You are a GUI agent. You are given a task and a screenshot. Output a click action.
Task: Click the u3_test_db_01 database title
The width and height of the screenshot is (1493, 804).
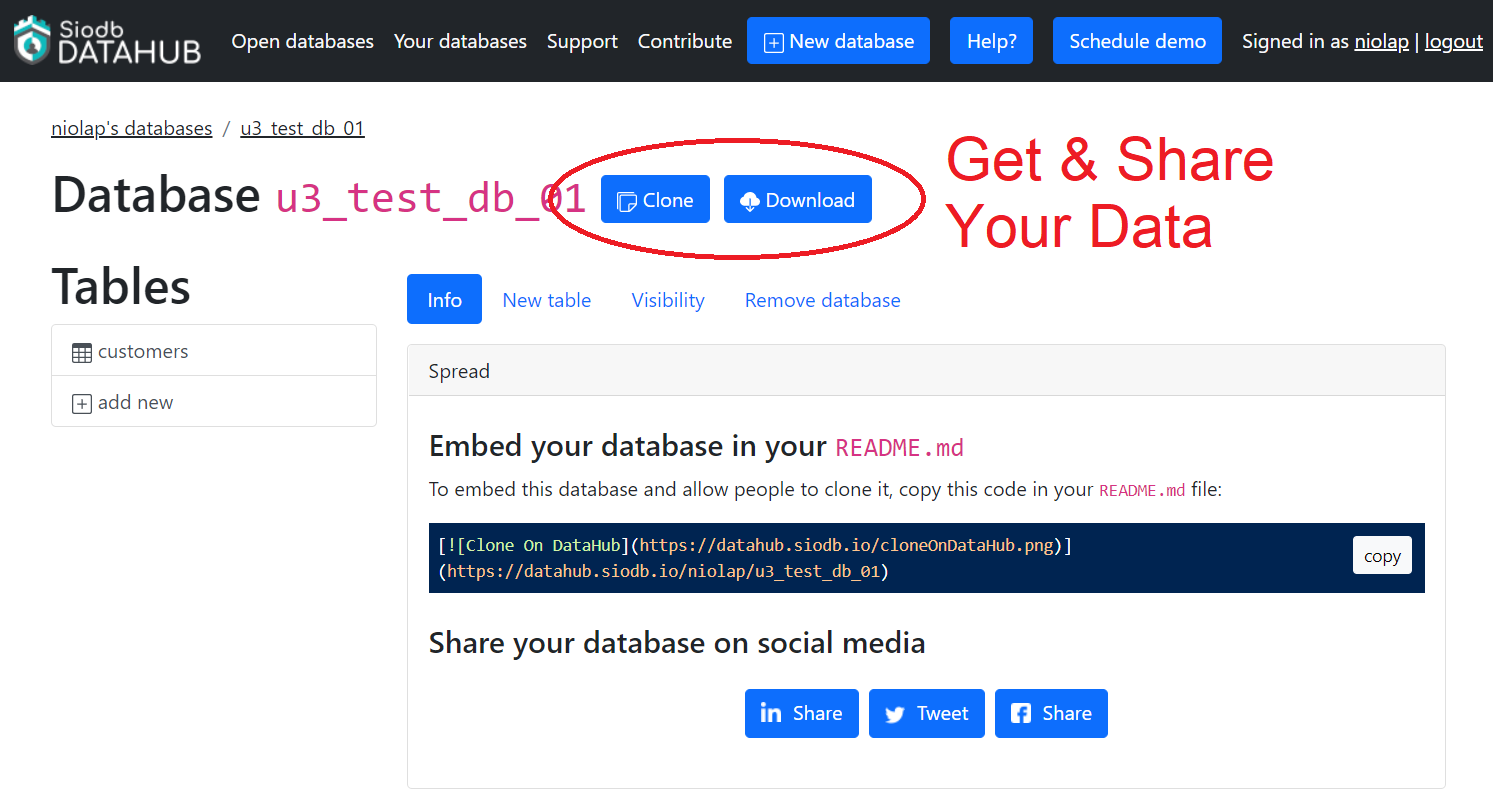click(x=431, y=198)
